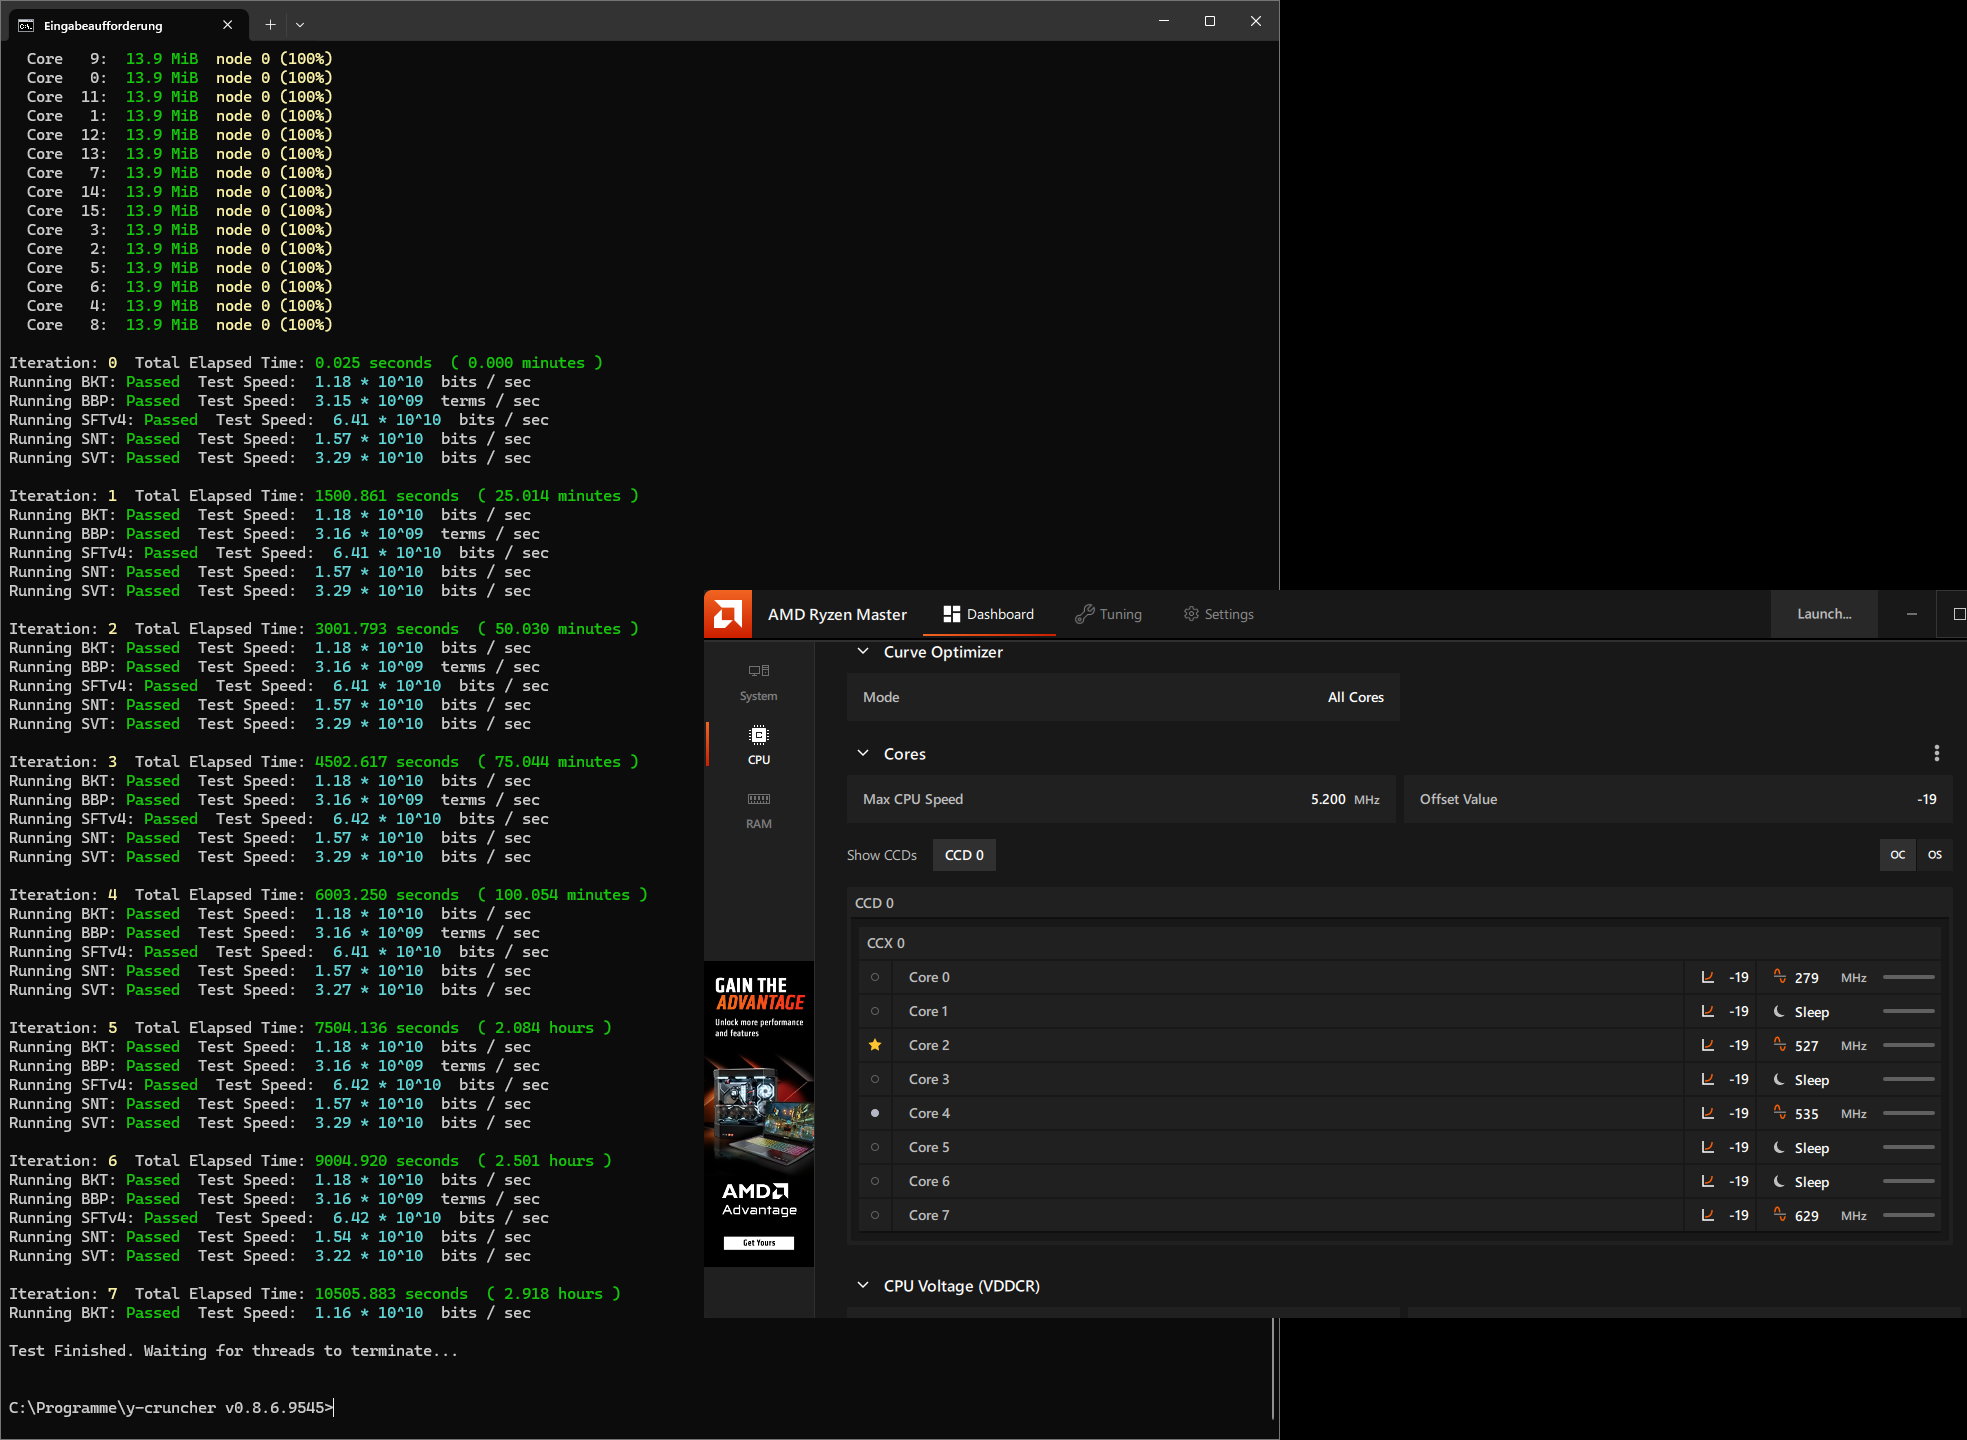Click the Core 0 speed bar

click(x=1908, y=977)
